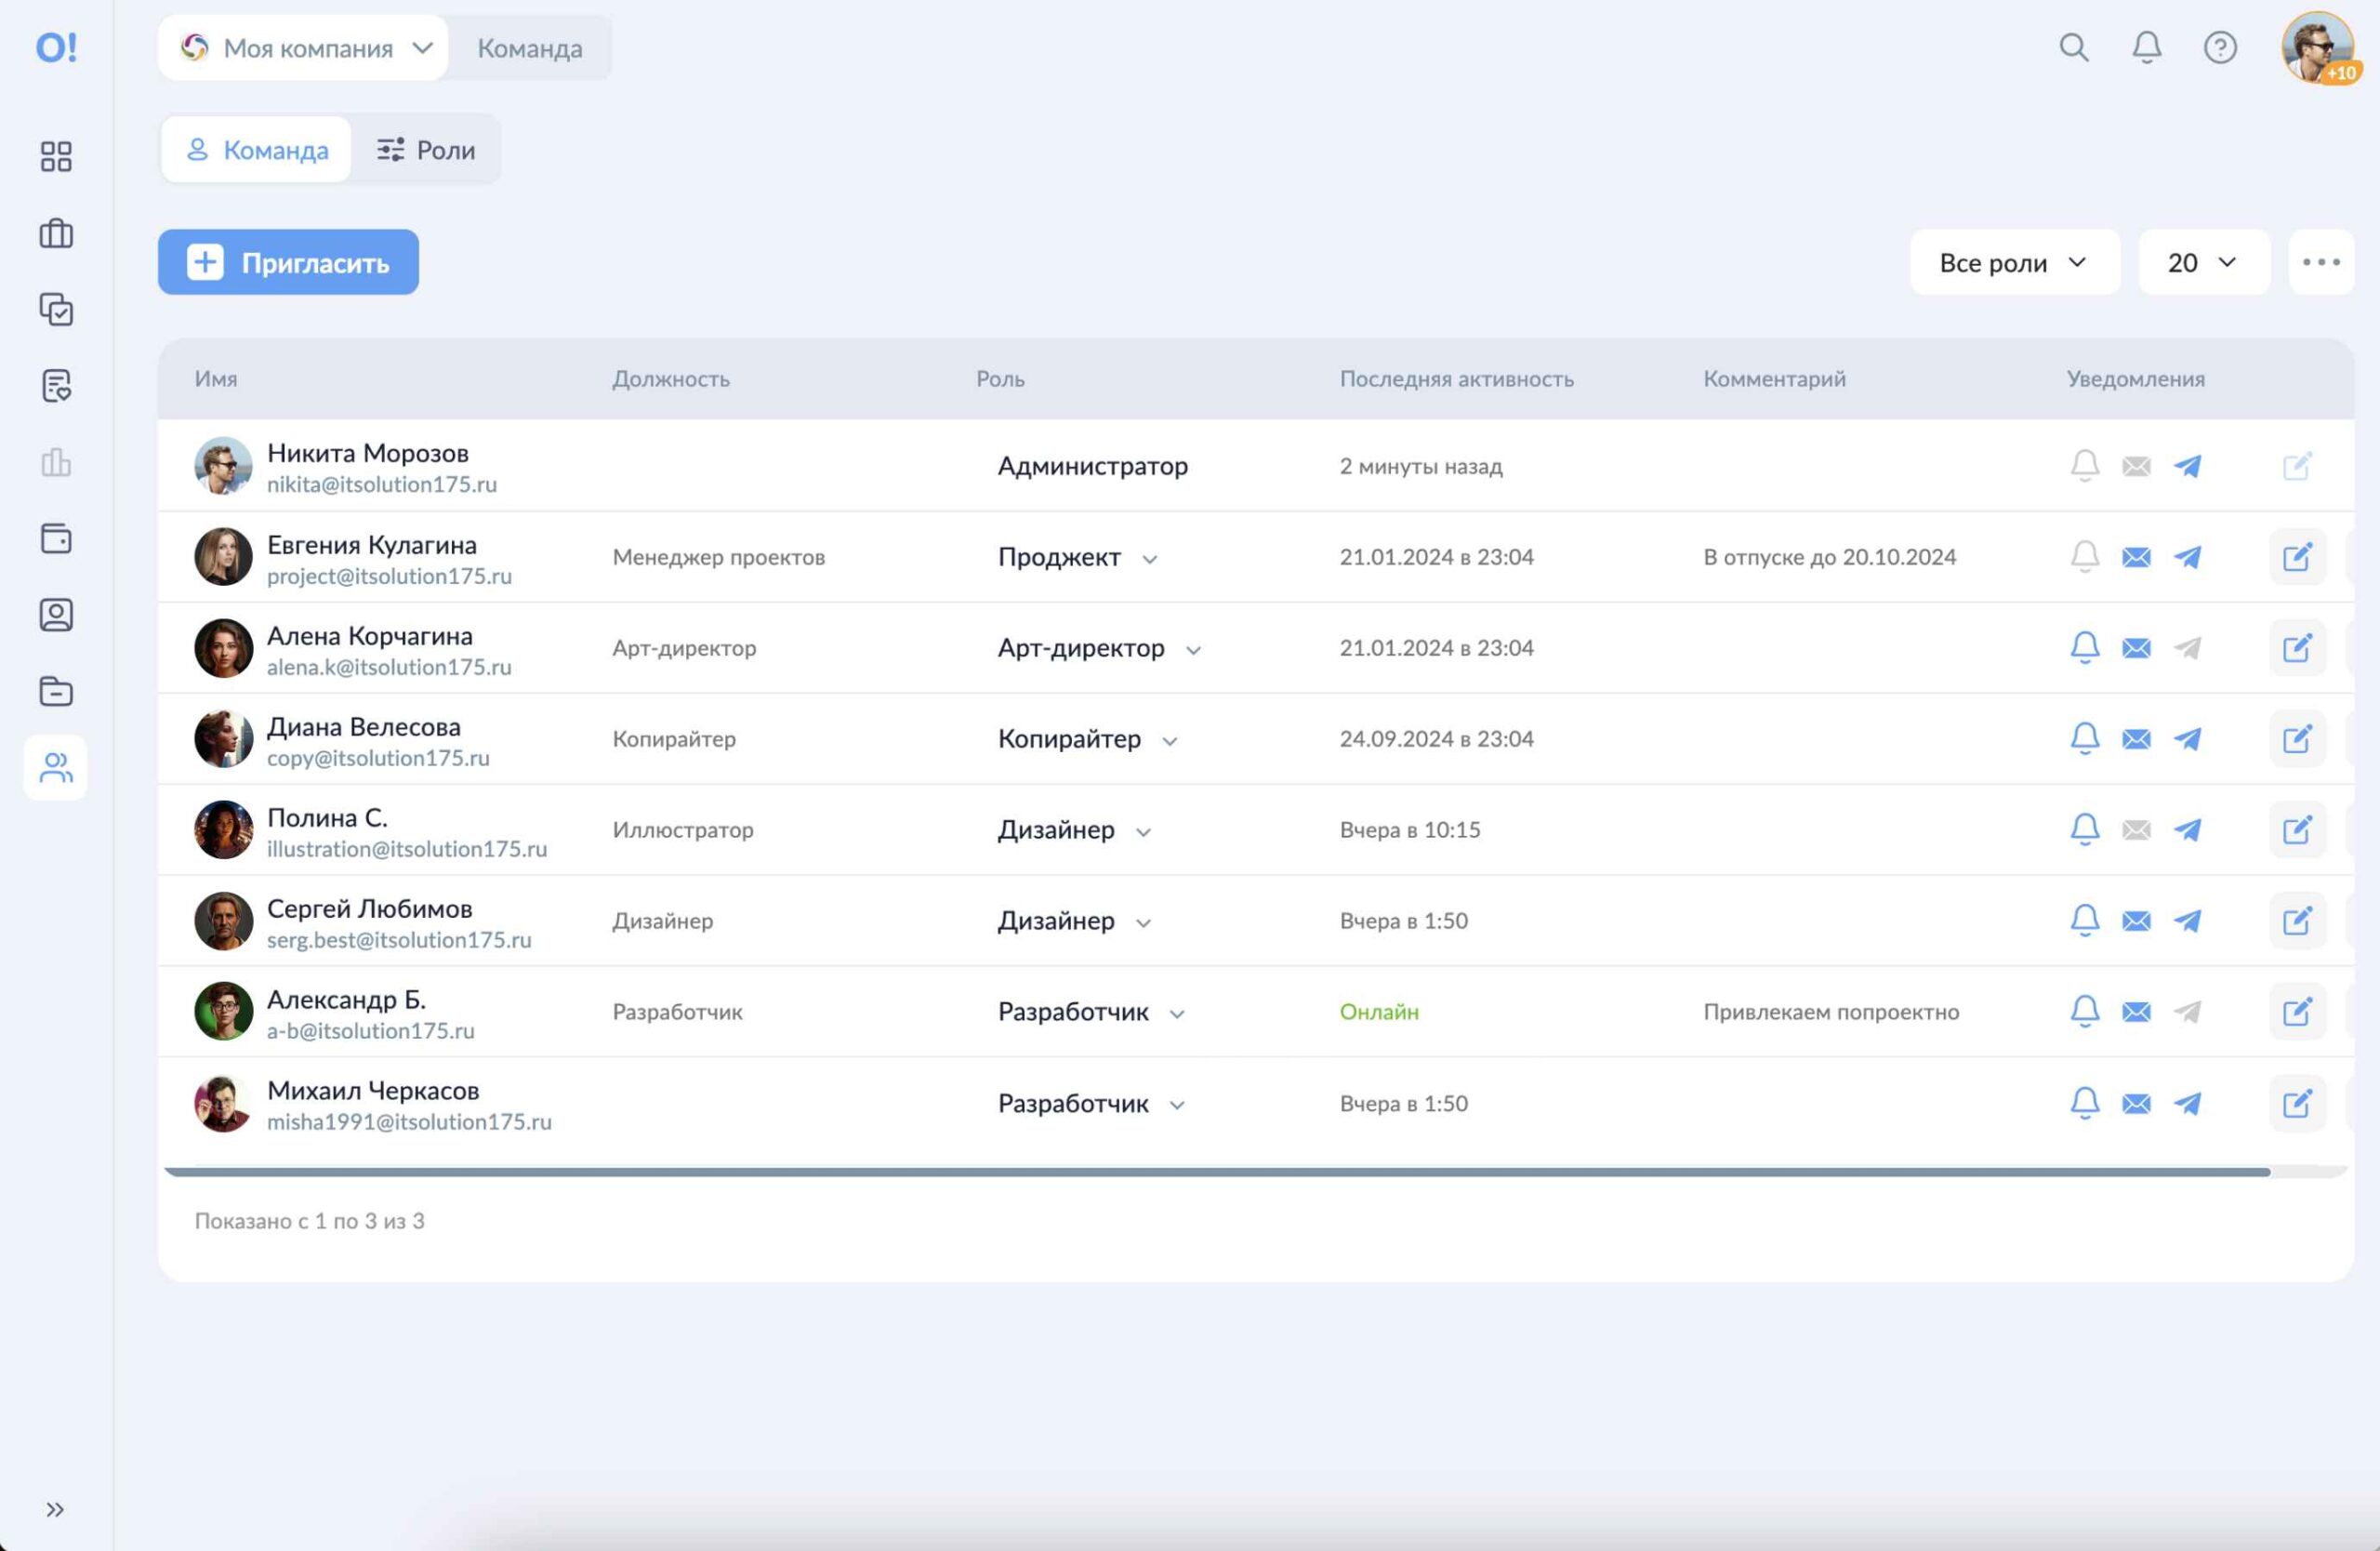Open the folder files icon in sidebar
The height and width of the screenshot is (1551, 2380).
(x=56, y=691)
